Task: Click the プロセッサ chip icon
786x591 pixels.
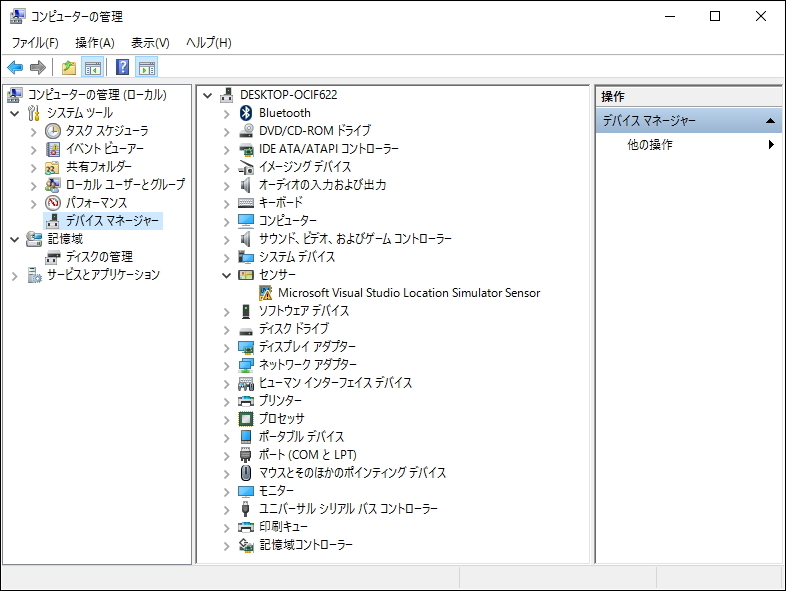Action: coord(246,419)
